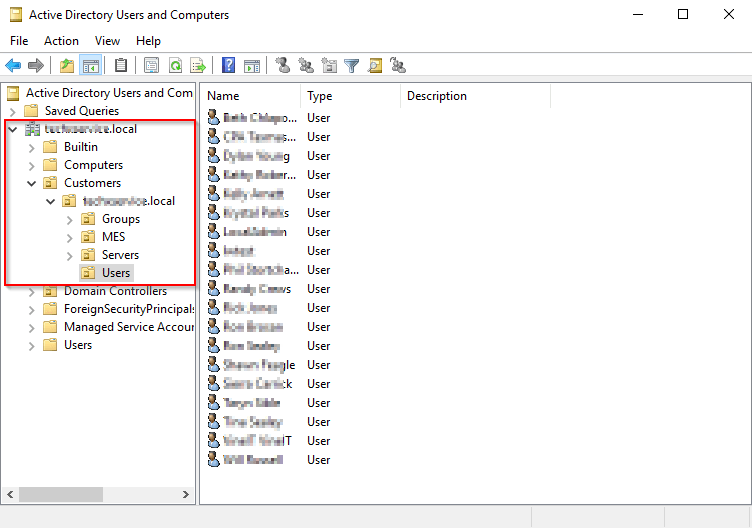
Task: Expand the Managed Service Accounts node
Action: click(32, 328)
